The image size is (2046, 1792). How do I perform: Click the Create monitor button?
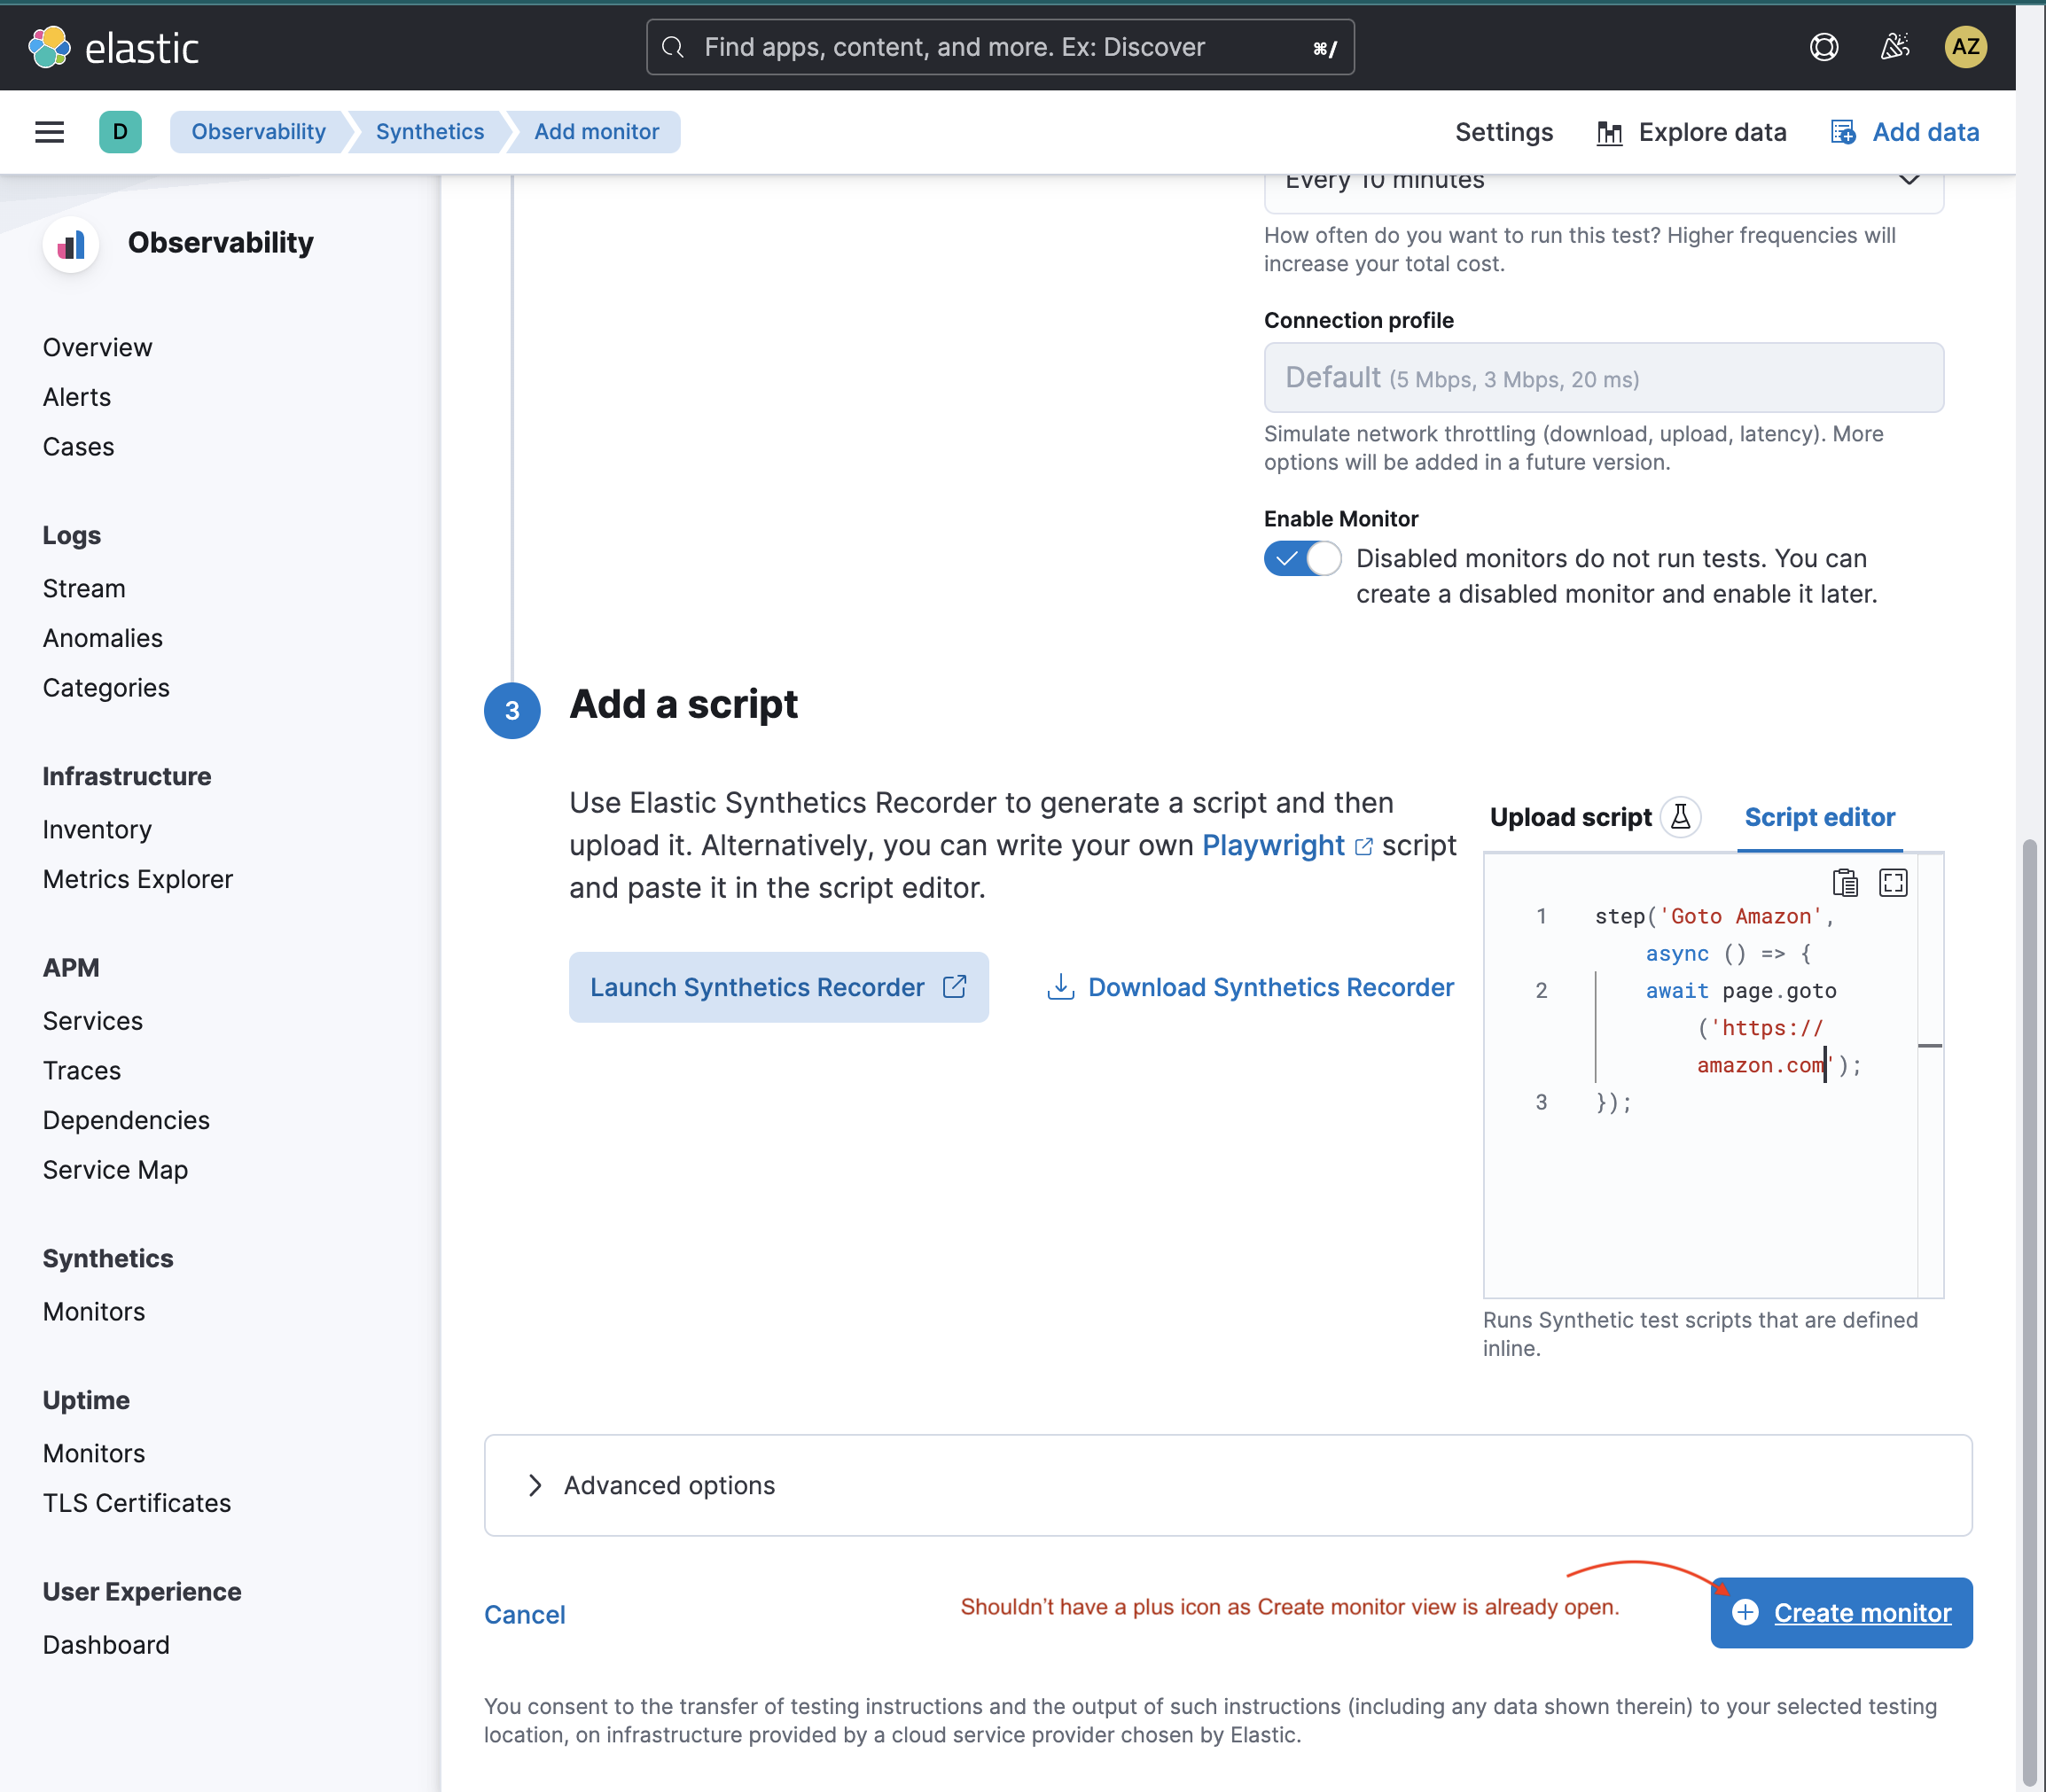(x=1840, y=1612)
